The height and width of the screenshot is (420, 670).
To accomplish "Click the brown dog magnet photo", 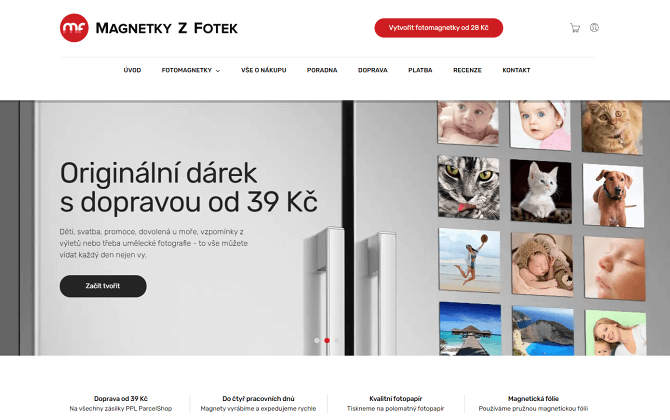I will tap(614, 195).
